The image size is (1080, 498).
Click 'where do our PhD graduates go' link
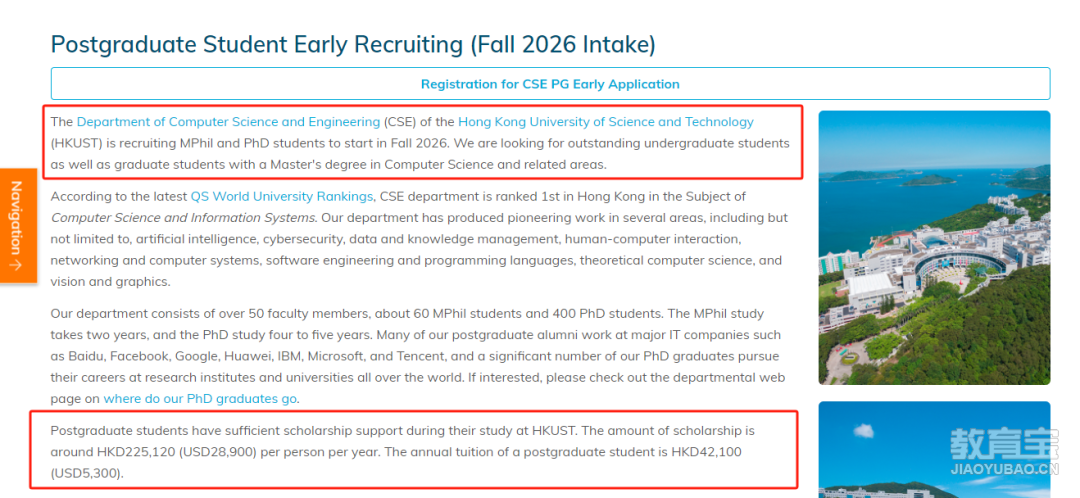coord(200,399)
